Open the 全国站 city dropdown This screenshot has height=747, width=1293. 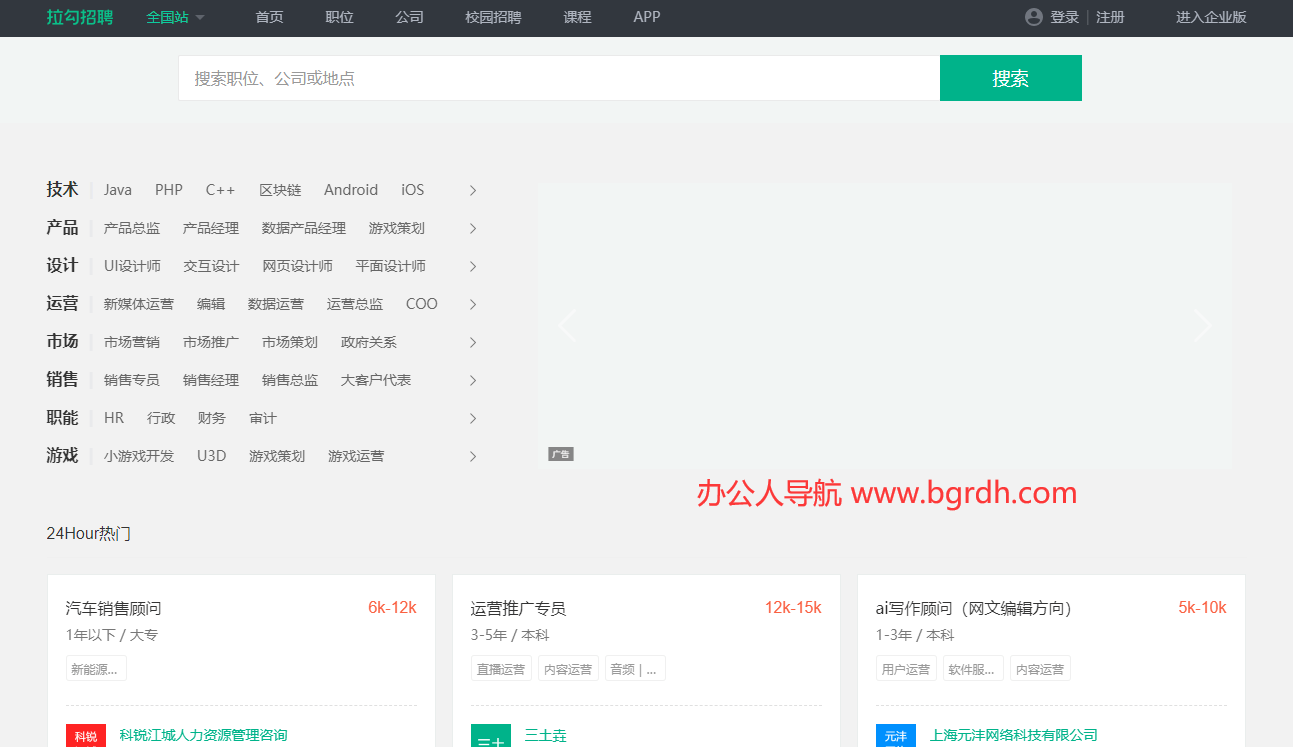point(175,17)
